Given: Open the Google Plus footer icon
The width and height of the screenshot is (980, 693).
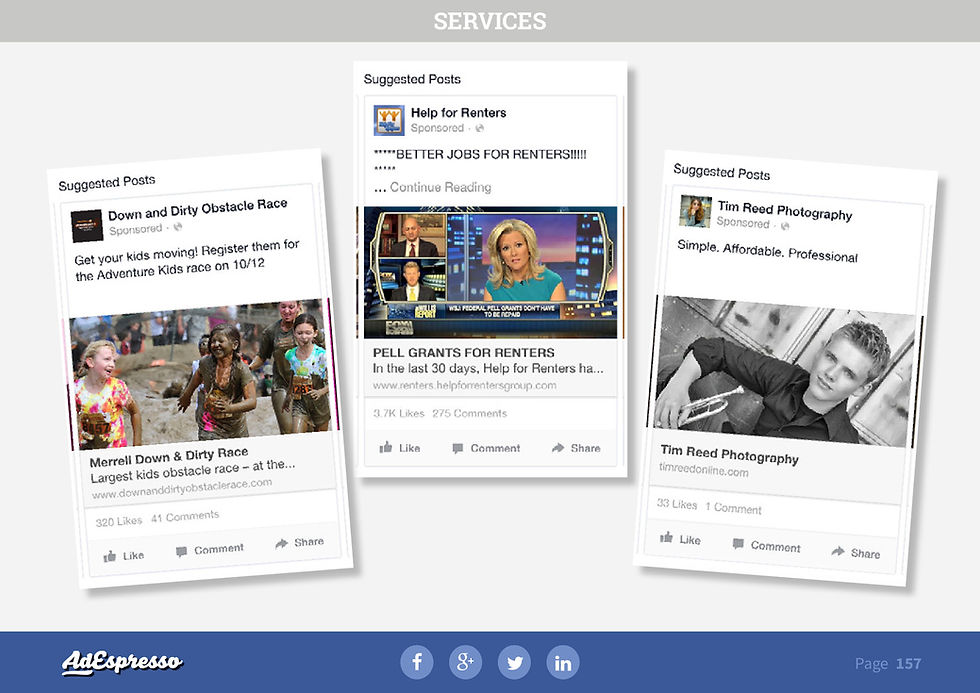Looking at the screenshot, I should click(x=466, y=662).
